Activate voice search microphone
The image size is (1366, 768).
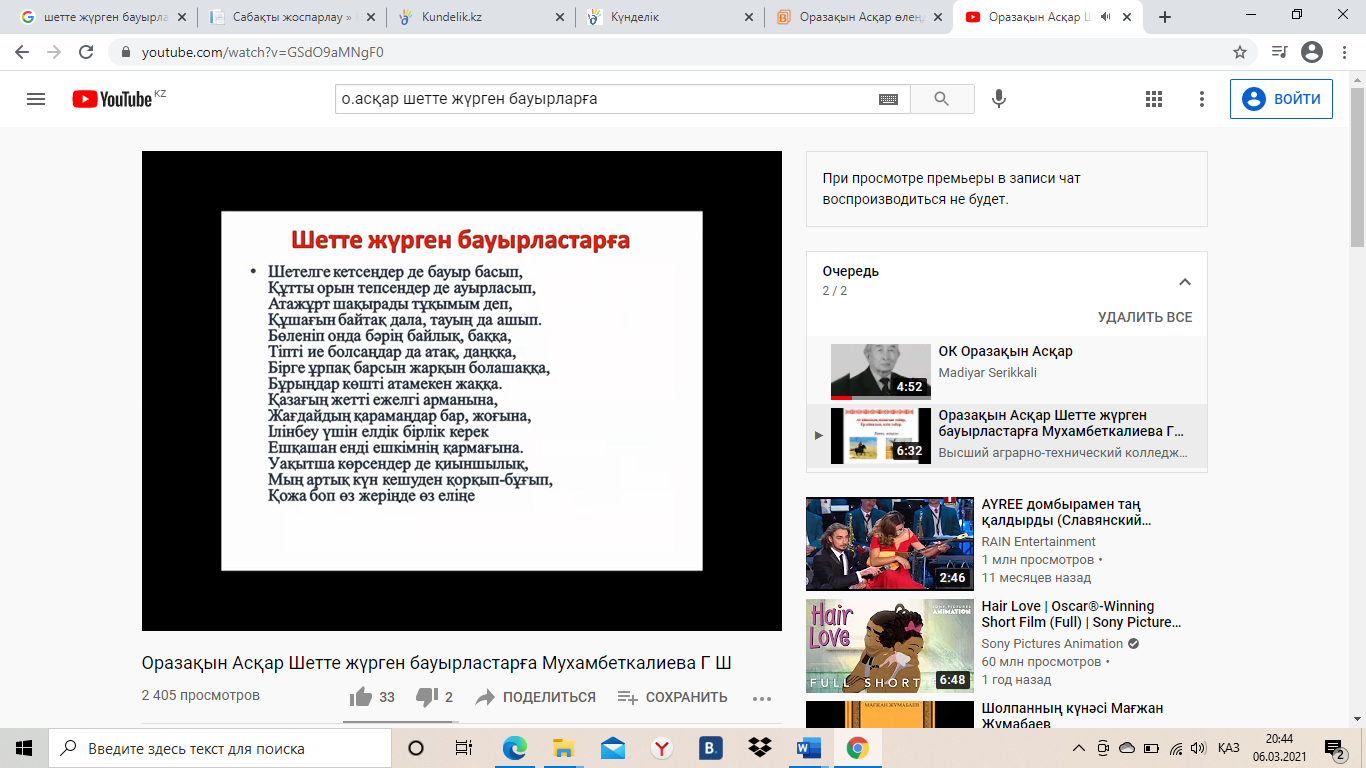(998, 99)
